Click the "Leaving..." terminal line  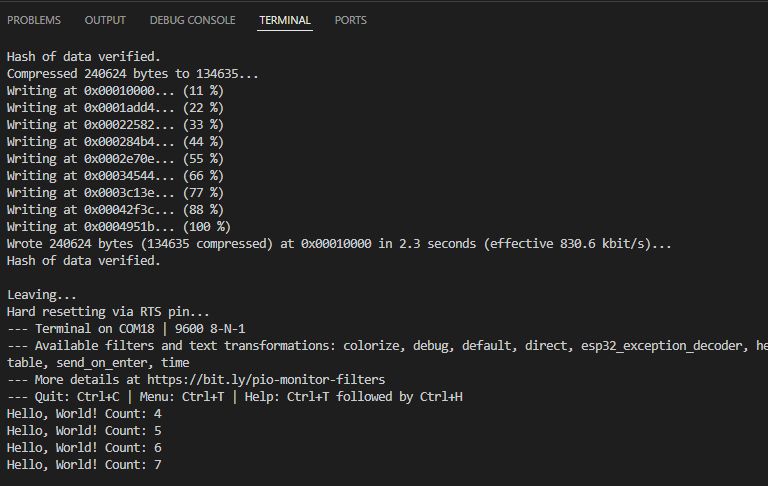click(41, 295)
